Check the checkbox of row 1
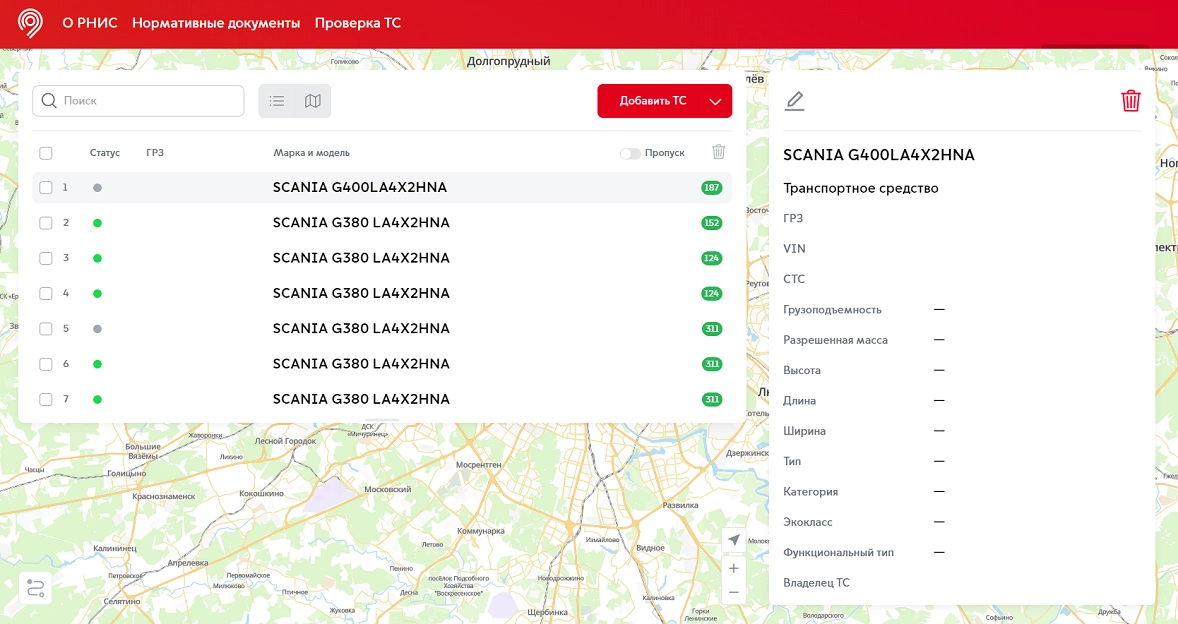Viewport: 1178px width, 624px height. 46,188
